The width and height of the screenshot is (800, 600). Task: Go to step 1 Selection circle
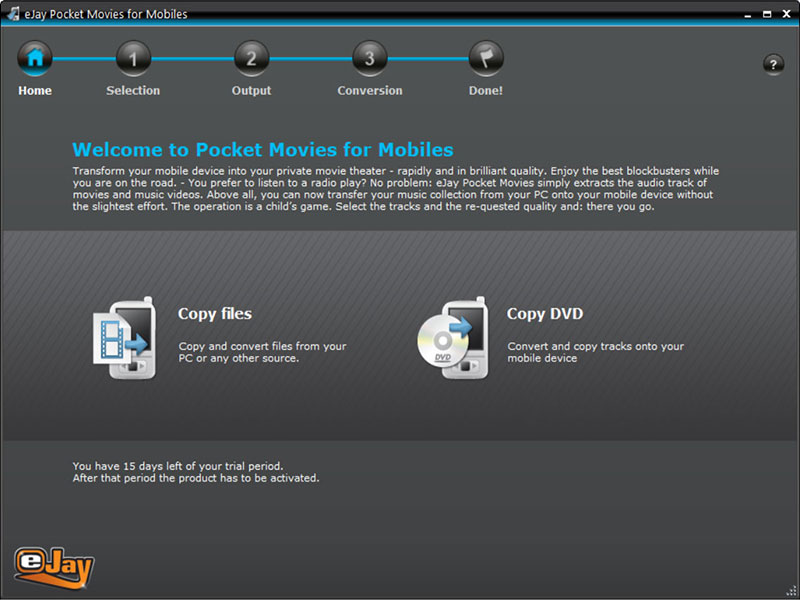133,59
